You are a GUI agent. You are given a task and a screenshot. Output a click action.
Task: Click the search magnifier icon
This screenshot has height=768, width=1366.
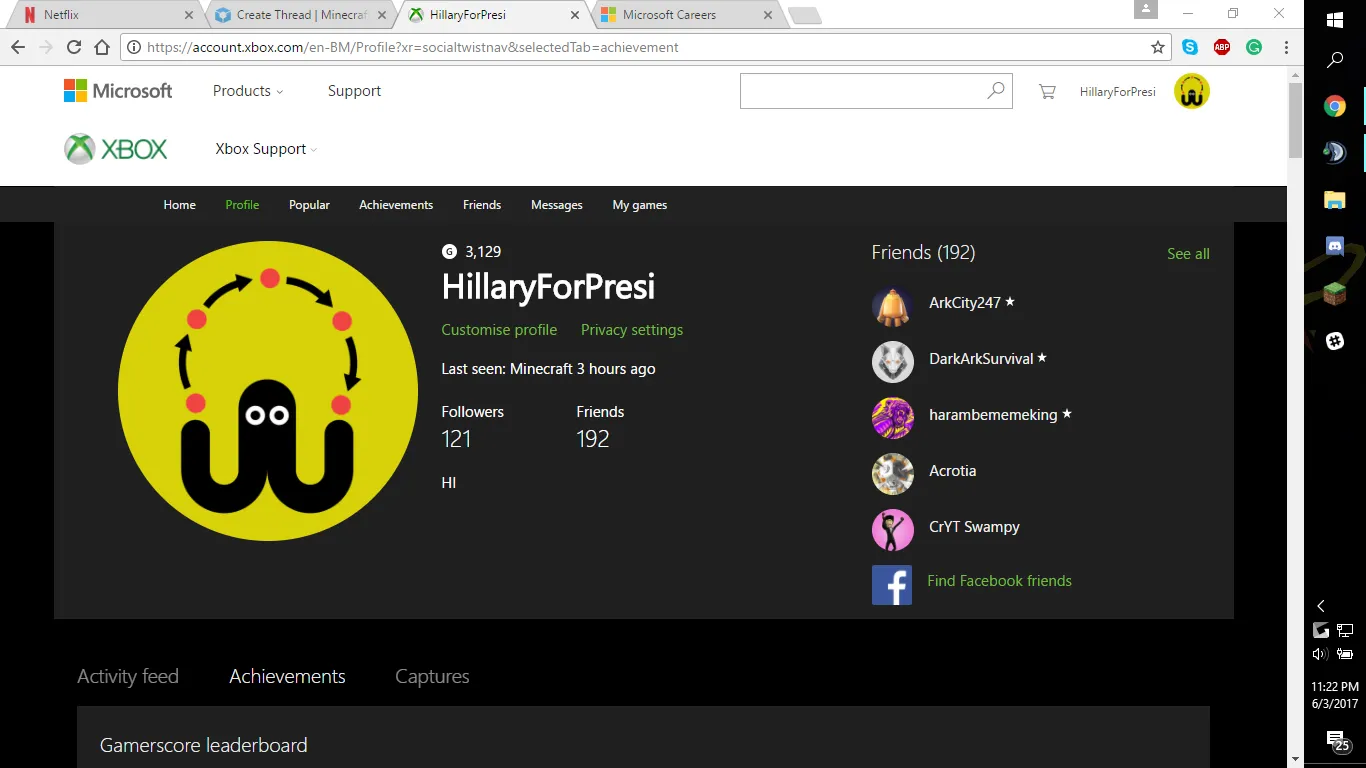click(x=996, y=91)
